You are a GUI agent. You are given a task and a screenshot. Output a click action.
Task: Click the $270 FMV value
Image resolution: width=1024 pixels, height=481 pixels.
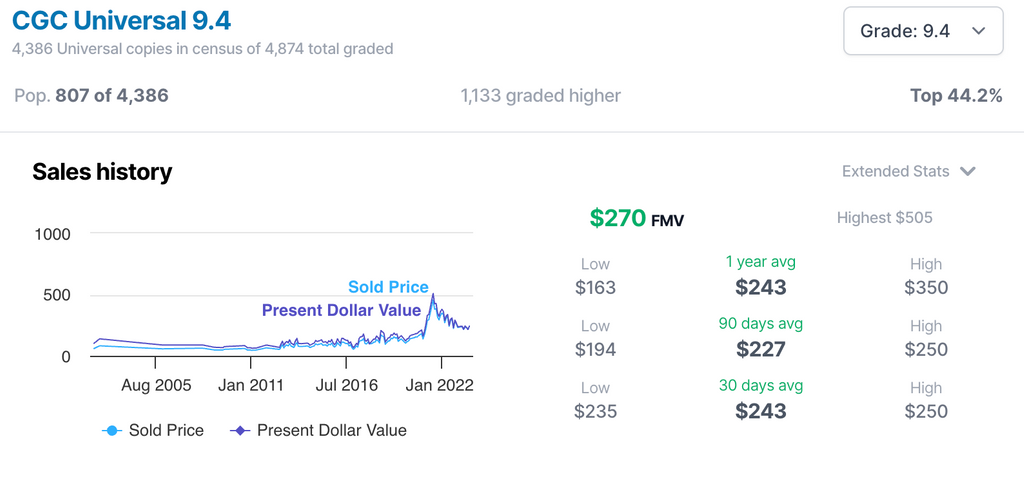point(636,219)
